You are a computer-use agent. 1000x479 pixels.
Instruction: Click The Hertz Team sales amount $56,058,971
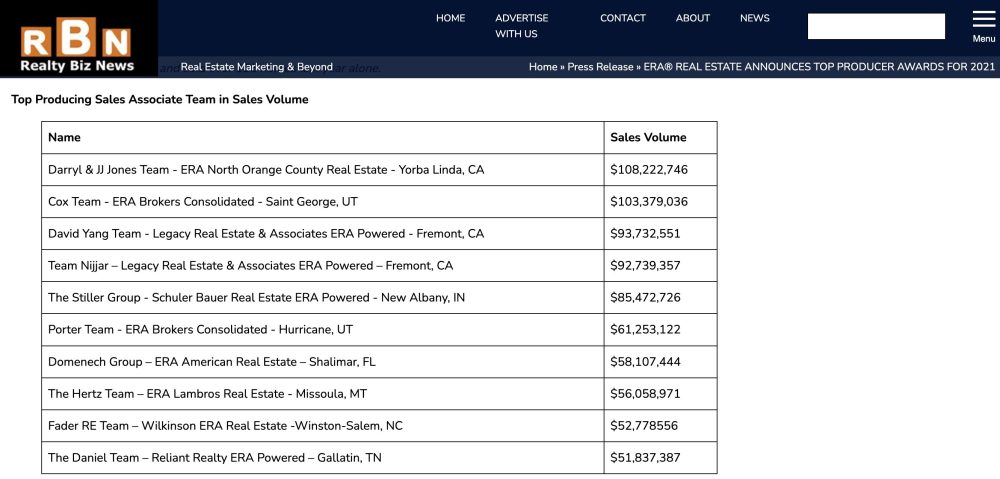[x=646, y=394]
